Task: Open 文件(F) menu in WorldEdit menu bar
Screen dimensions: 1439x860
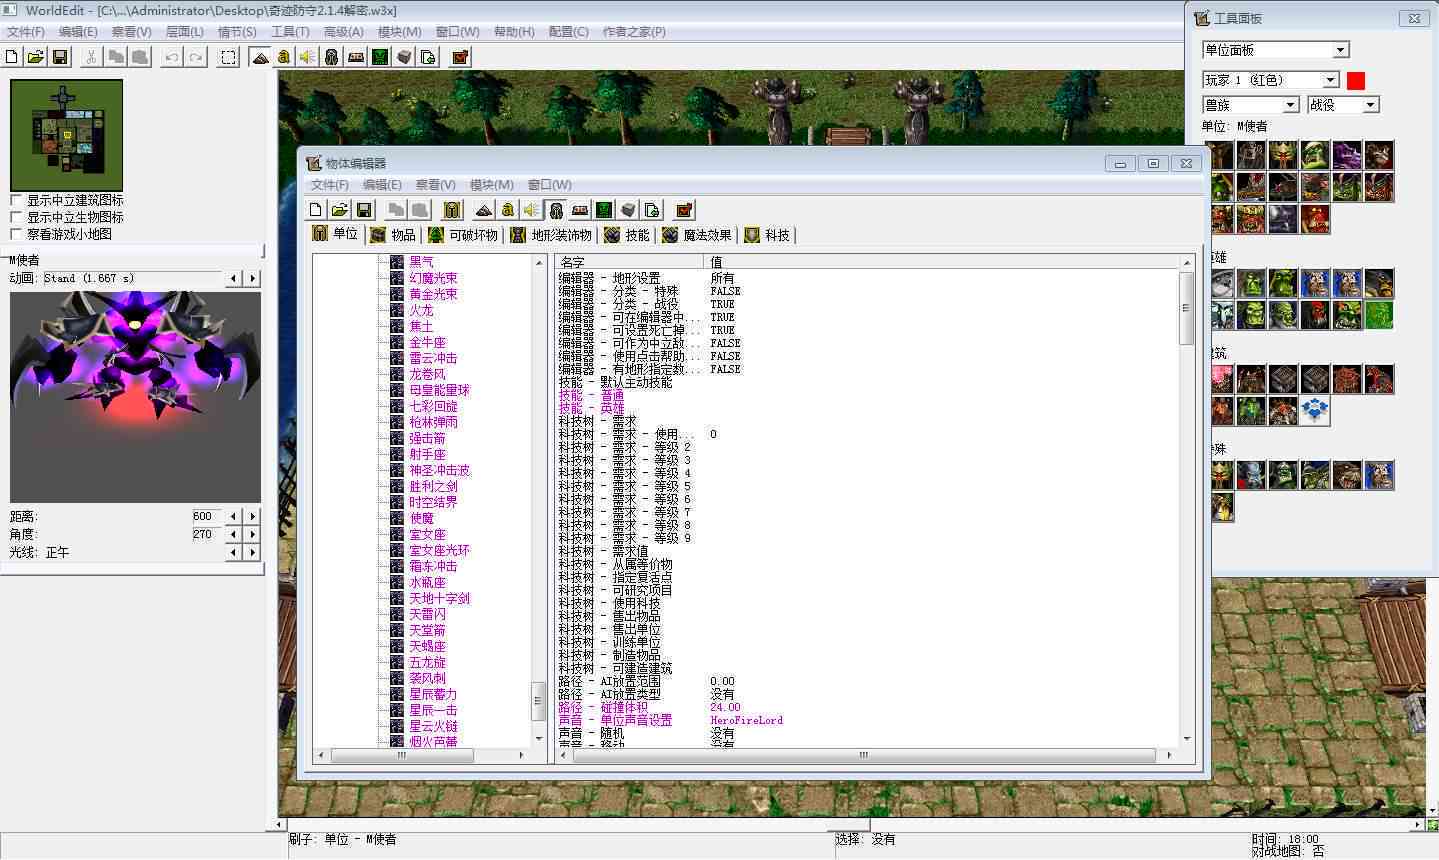Action: [x=25, y=32]
